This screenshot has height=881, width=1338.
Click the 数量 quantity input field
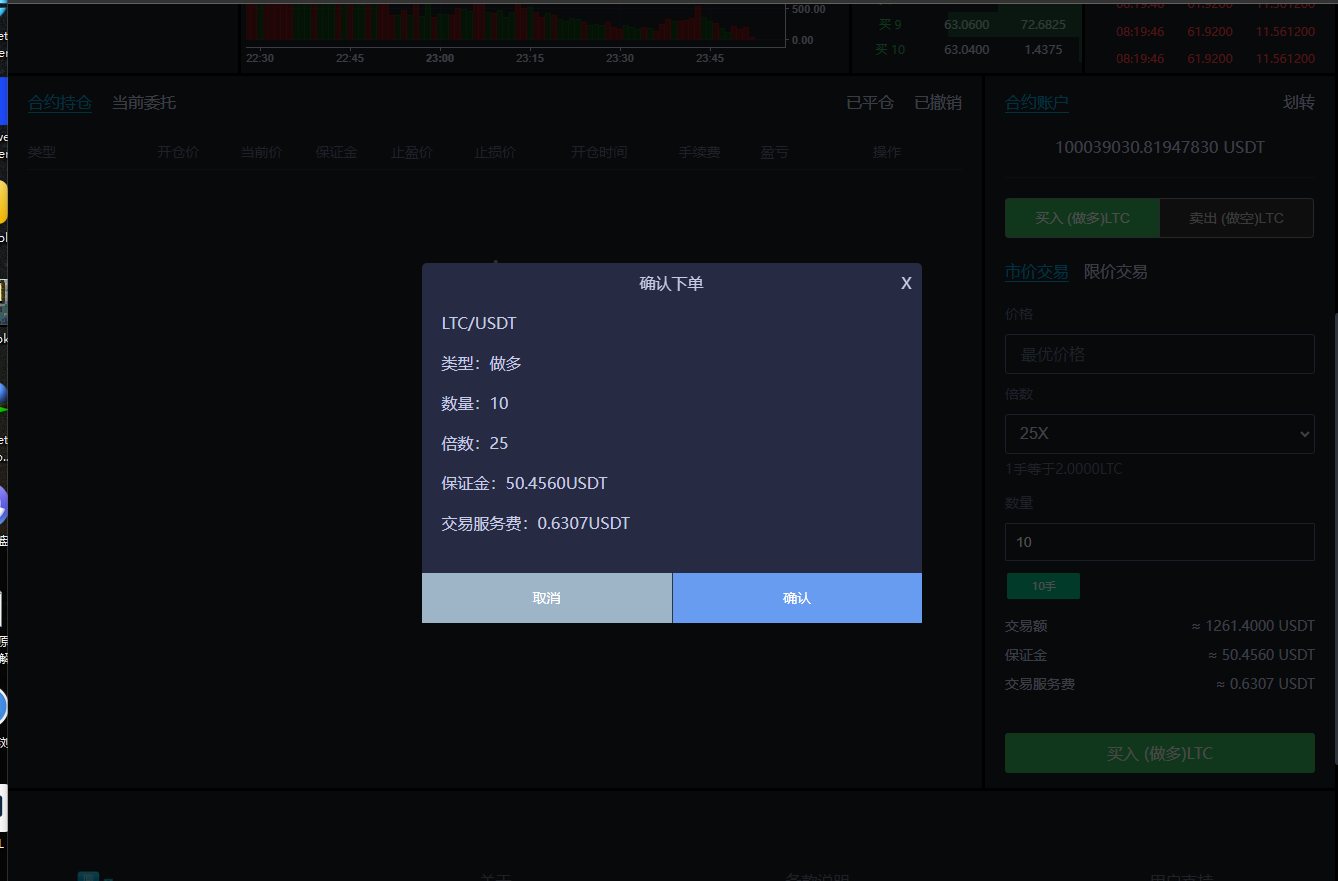[1159, 542]
